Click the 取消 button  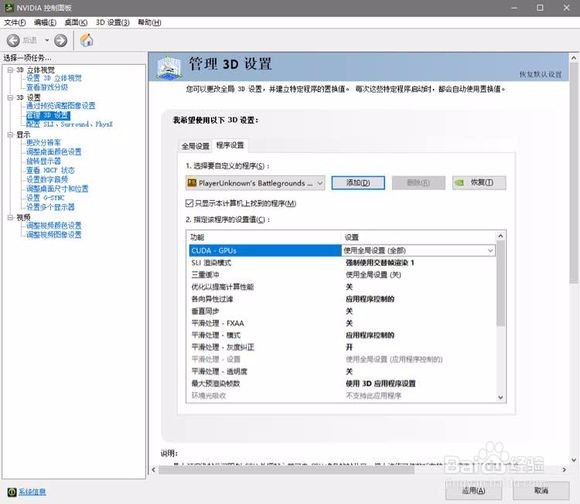[x=541, y=491]
